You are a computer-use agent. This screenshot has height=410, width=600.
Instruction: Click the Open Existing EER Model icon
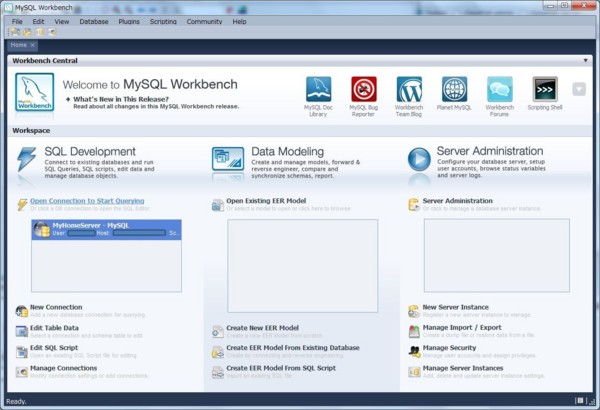[218, 205]
